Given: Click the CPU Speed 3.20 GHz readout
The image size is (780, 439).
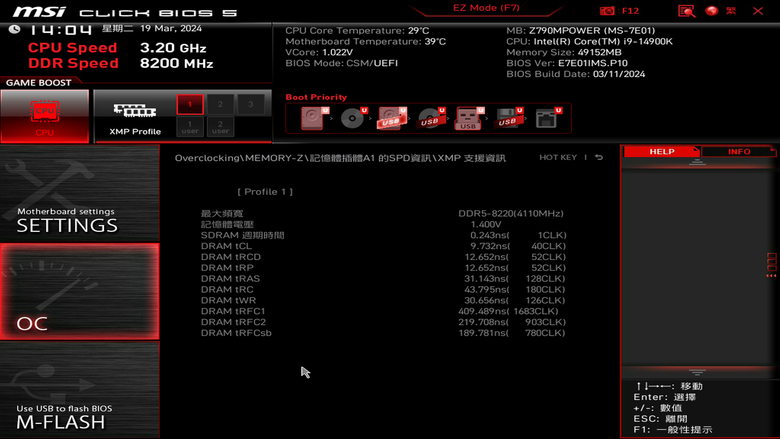Looking at the screenshot, I should tap(117, 48).
